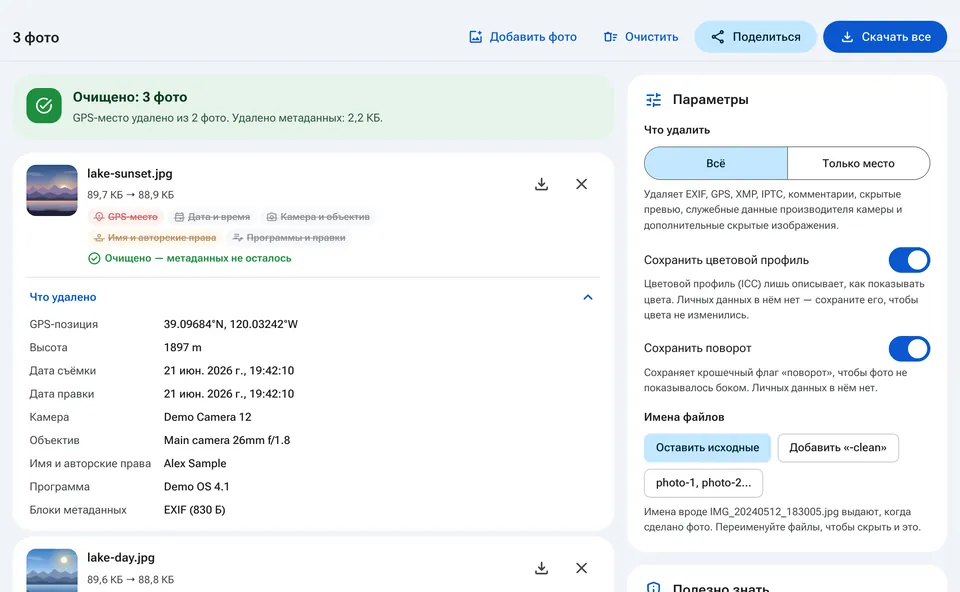Click the author value Alex Sample
The image size is (960, 592).
point(195,464)
